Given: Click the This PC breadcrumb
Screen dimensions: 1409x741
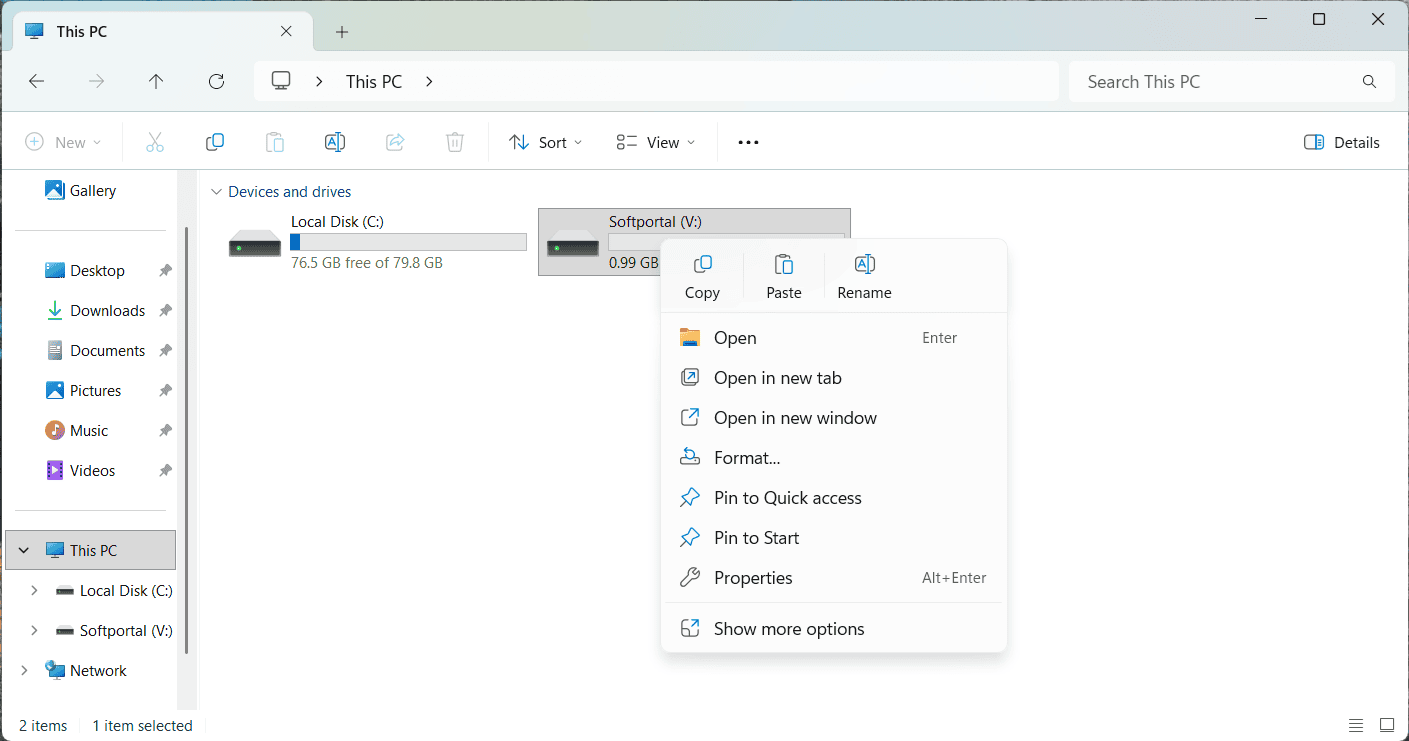Looking at the screenshot, I should point(374,82).
